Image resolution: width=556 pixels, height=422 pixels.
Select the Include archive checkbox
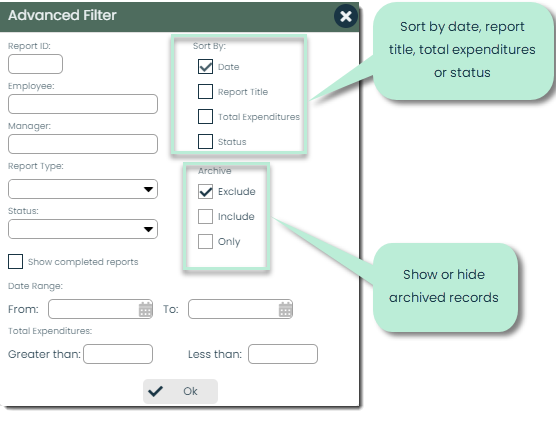205,216
